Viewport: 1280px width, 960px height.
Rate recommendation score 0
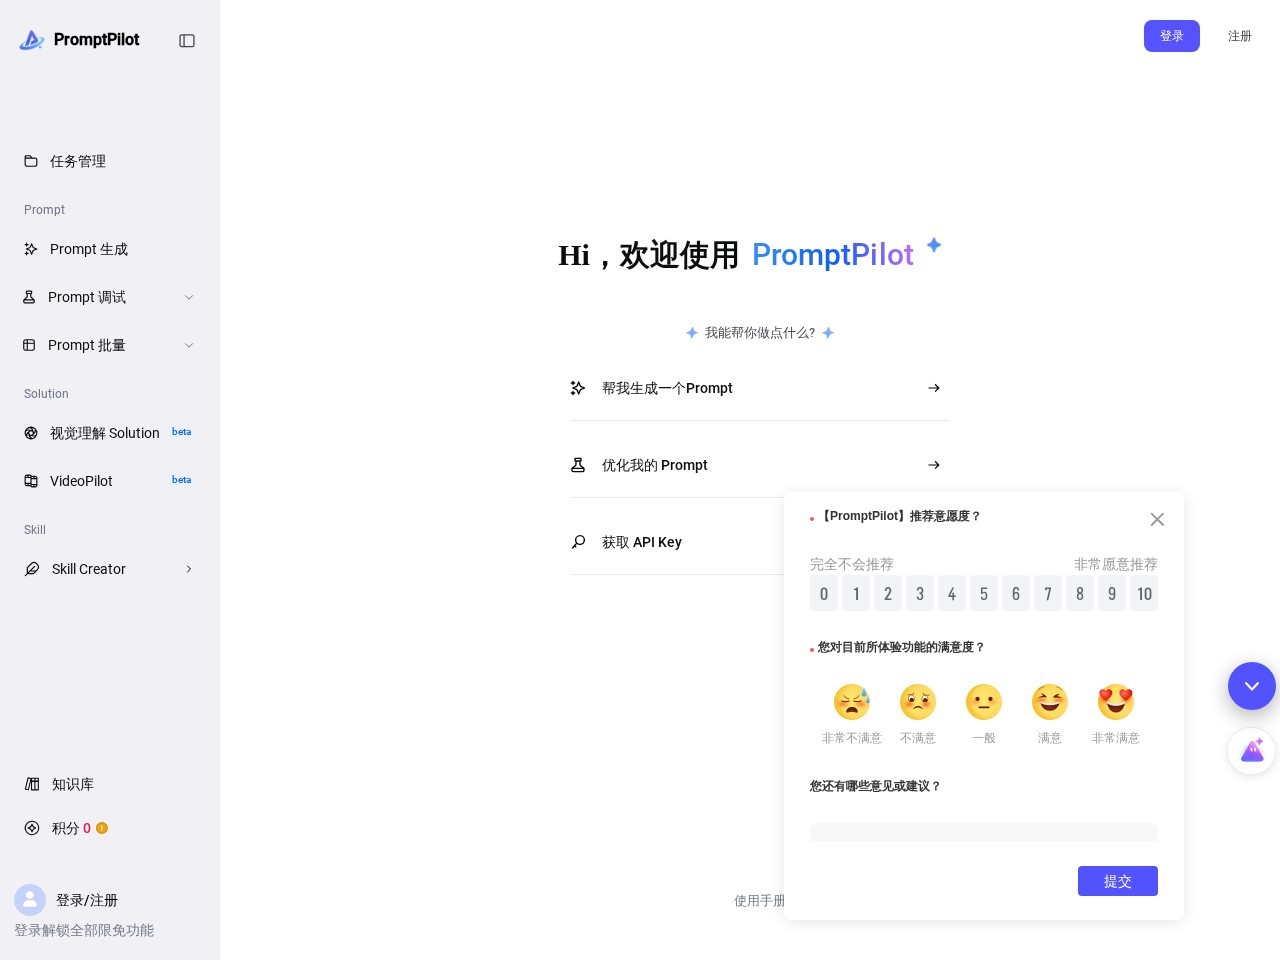tap(824, 594)
